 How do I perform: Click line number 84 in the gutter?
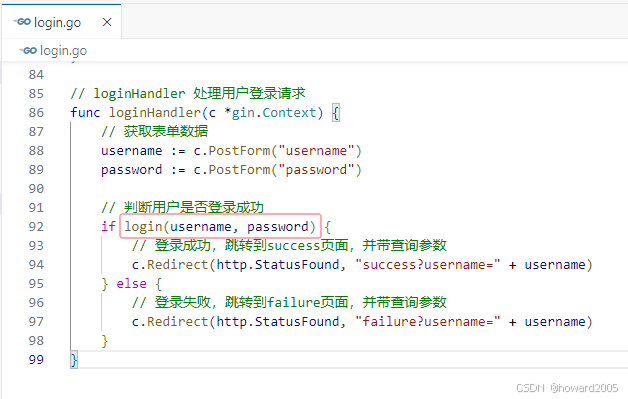36,75
